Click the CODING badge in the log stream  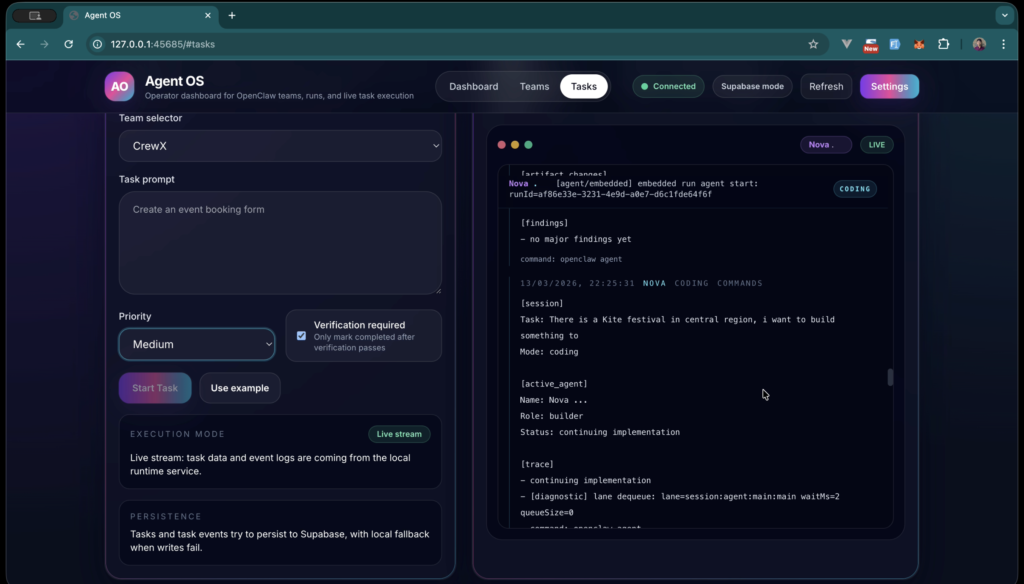point(854,189)
